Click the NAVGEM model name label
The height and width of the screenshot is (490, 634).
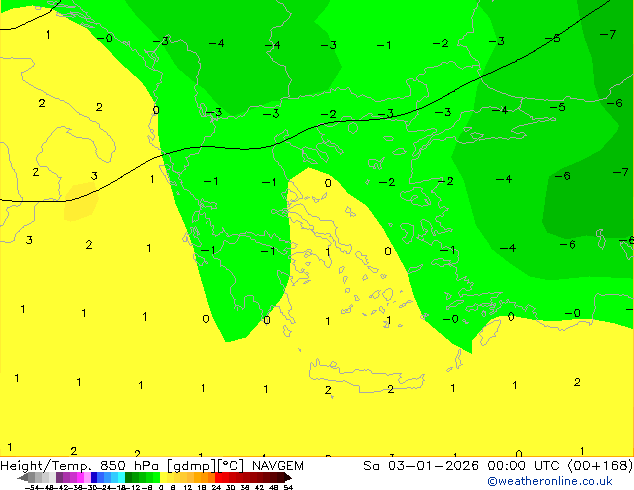[x=277, y=466]
